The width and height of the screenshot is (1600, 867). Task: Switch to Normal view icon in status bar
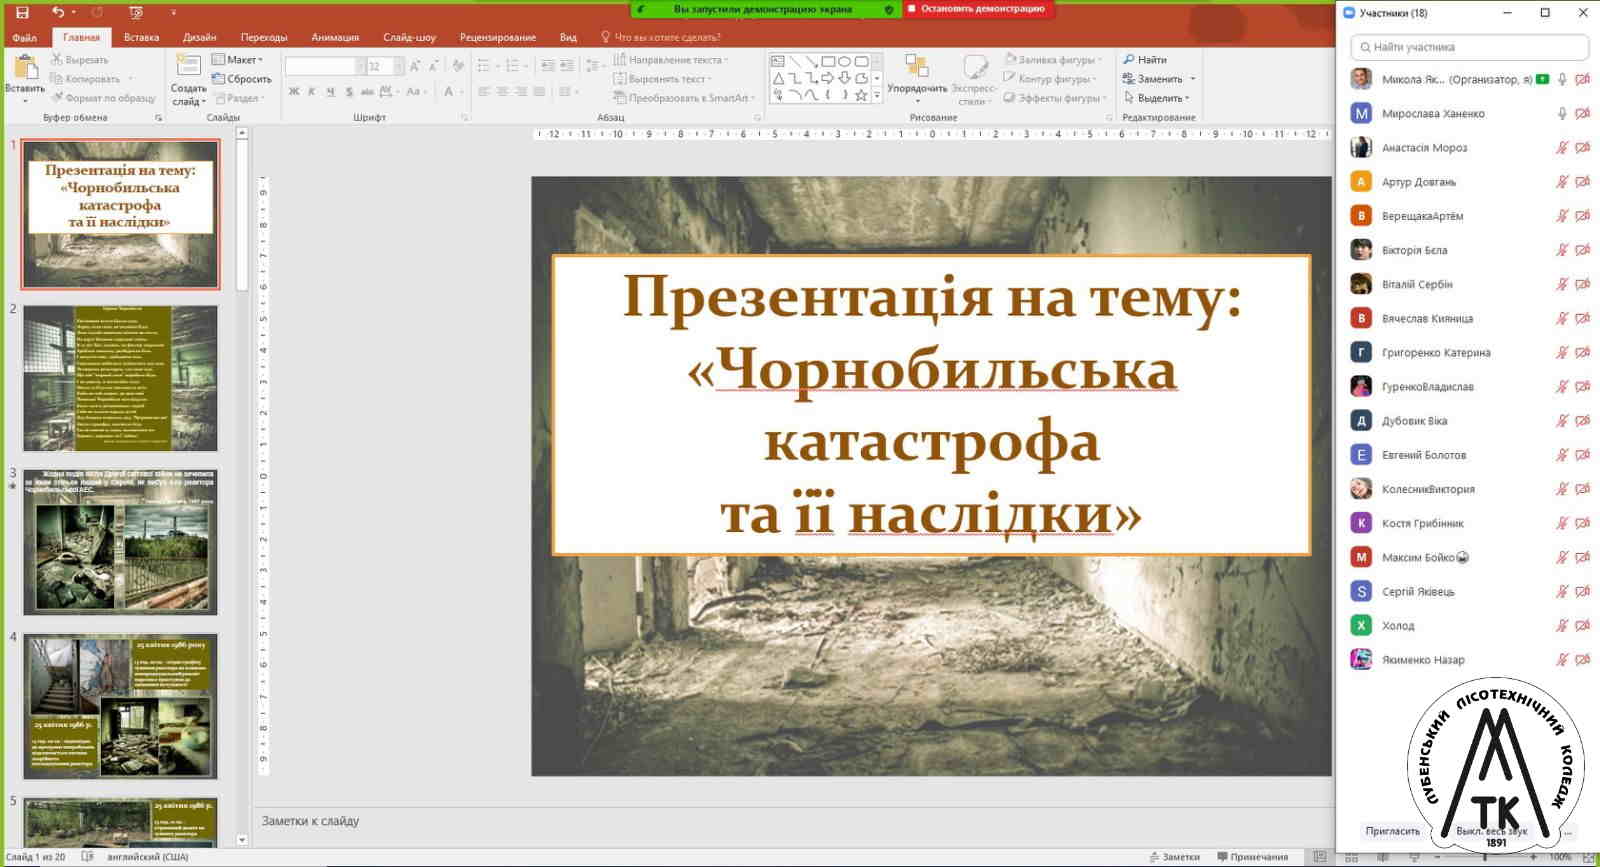pos(1320,857)
